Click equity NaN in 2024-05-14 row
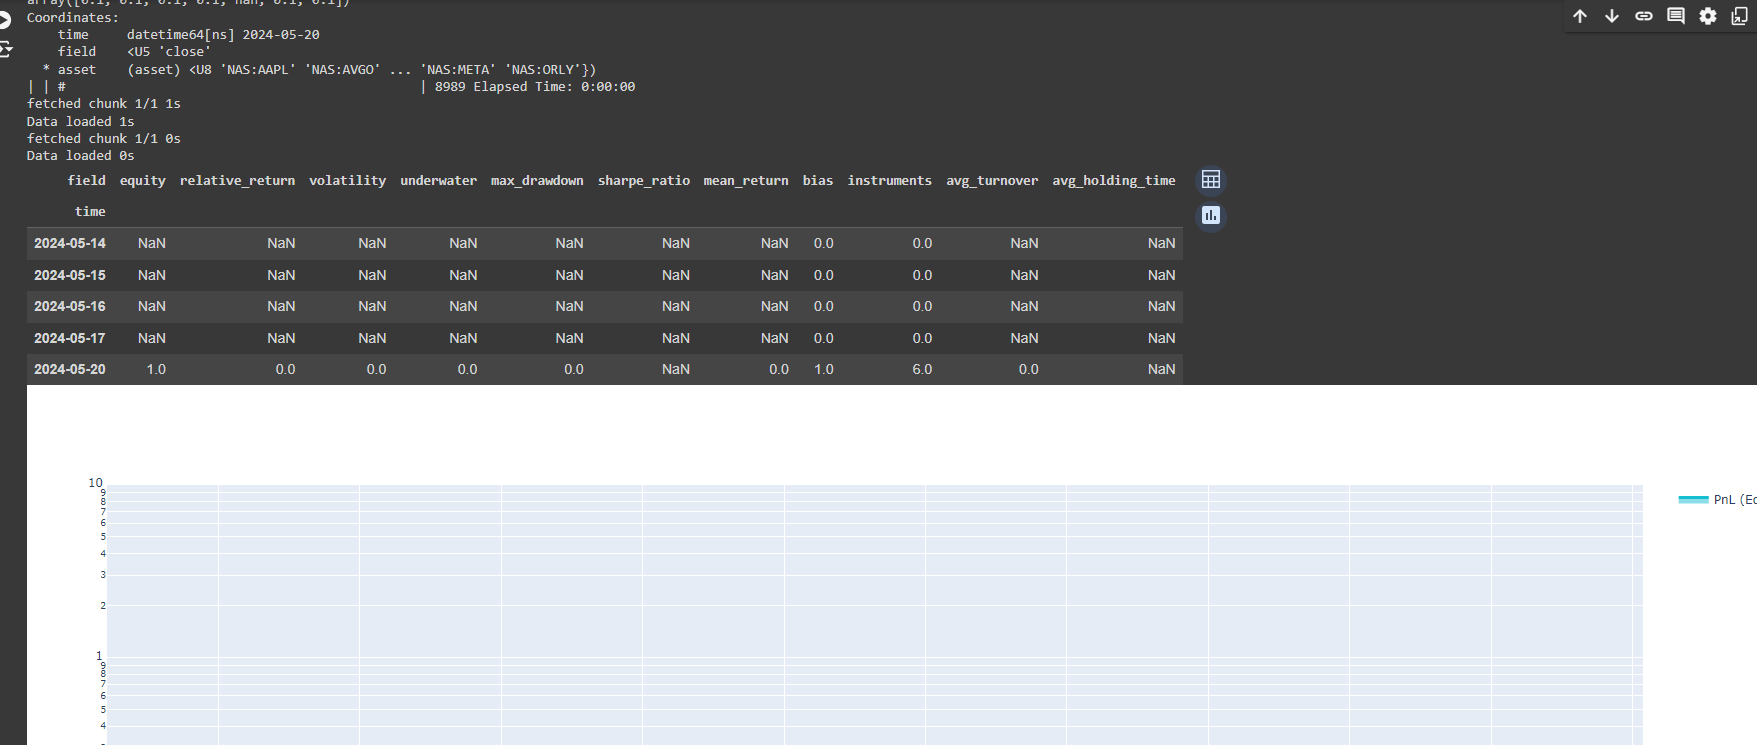Viewport: 1757px width, 745px height. click(x=152, y=244)
